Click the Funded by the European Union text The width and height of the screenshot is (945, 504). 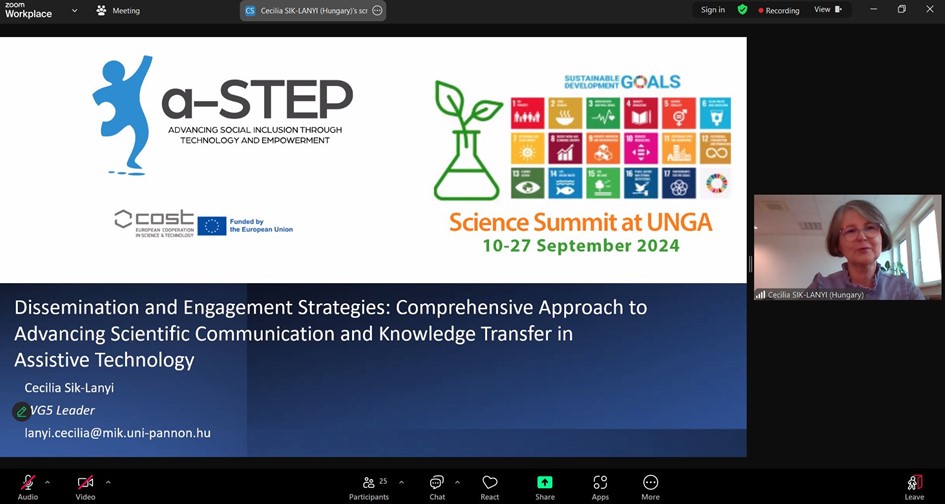261,225
